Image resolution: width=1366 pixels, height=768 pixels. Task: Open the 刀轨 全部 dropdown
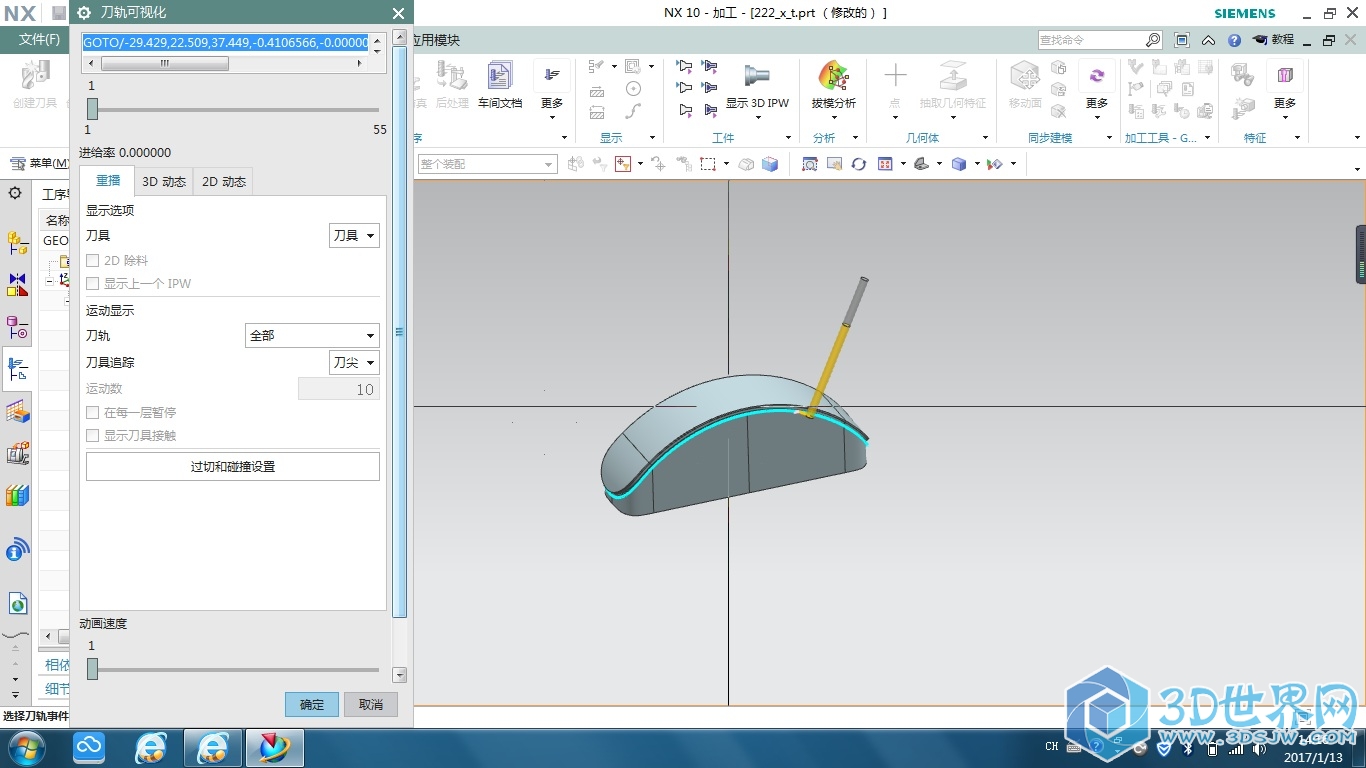[312, 336]
